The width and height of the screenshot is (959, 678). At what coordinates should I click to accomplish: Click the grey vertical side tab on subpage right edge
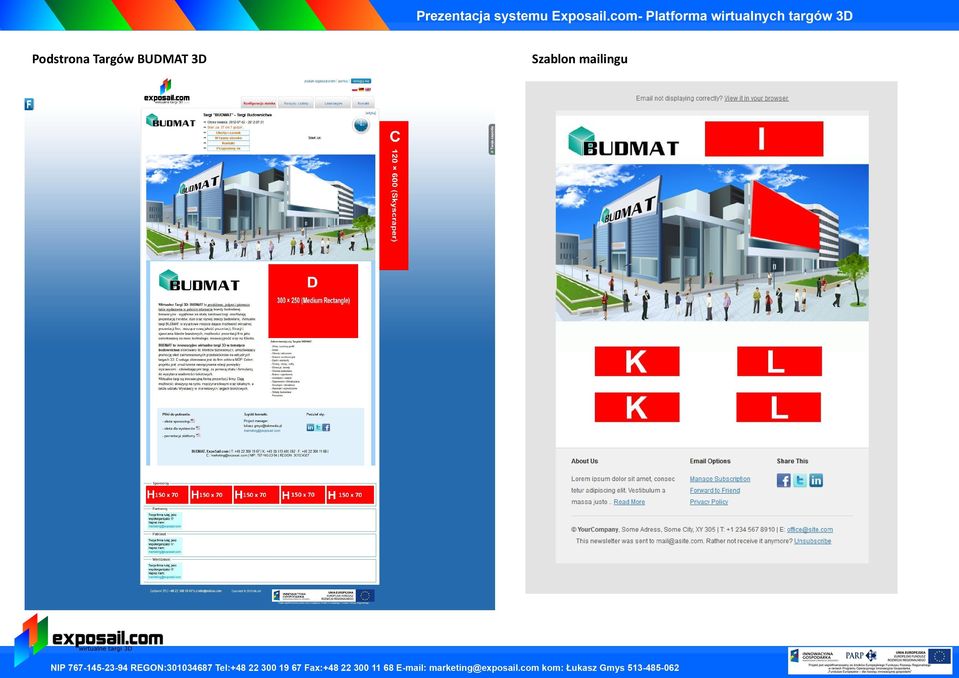[492, 139]
